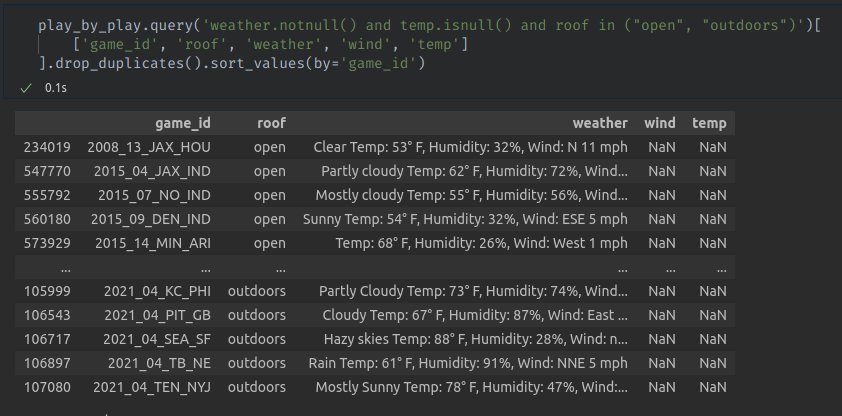The height and width of the screenshot is (416, 842).
Task: Click row index 573929
Action: tap(47, 243)
